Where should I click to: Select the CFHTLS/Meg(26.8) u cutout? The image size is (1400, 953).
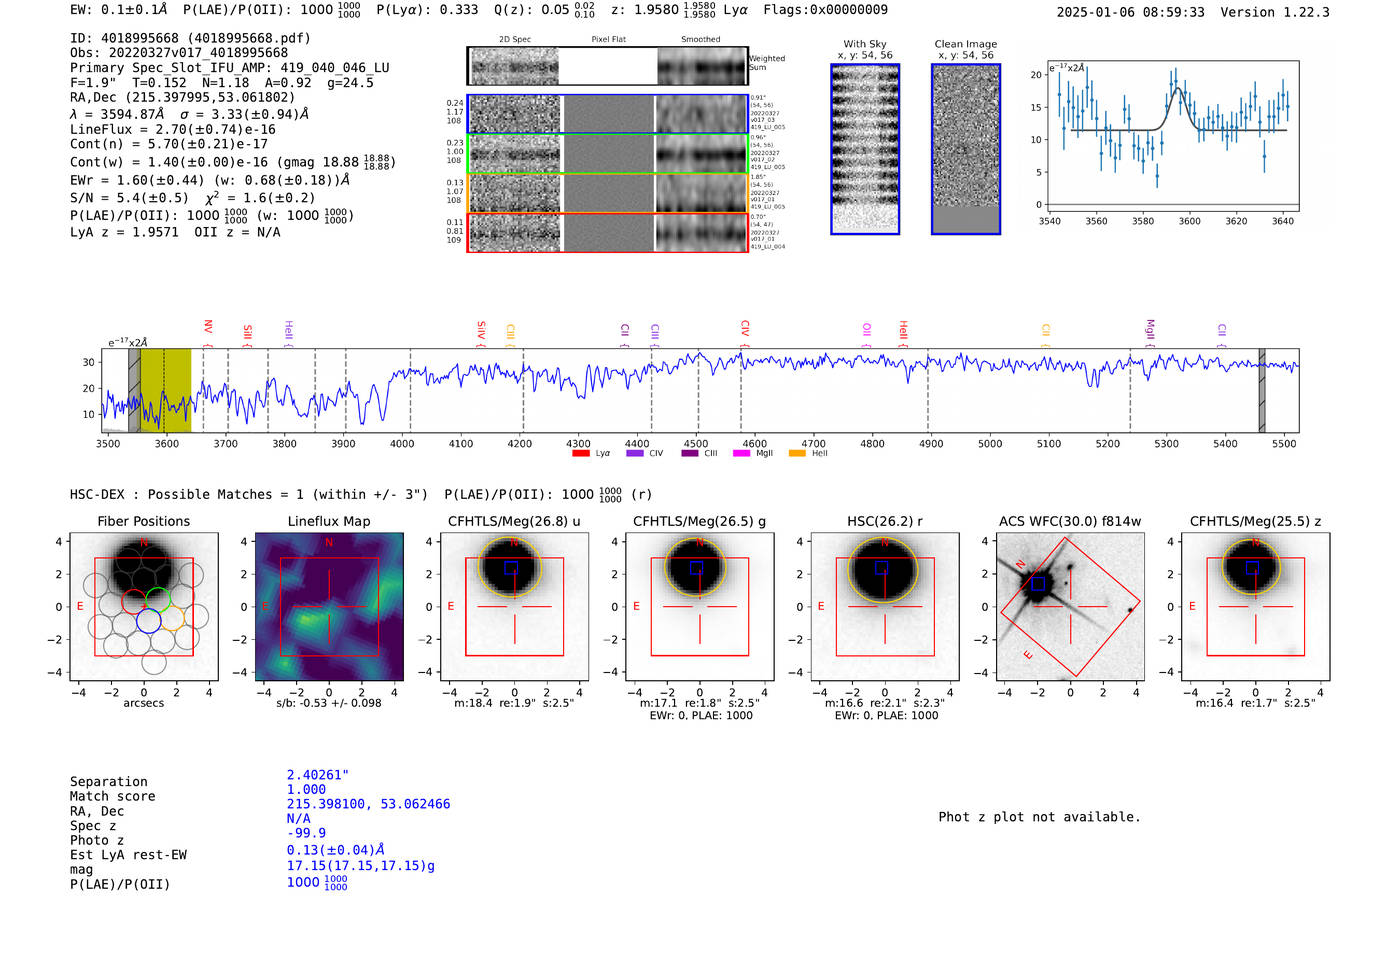(x=515, y=607)
